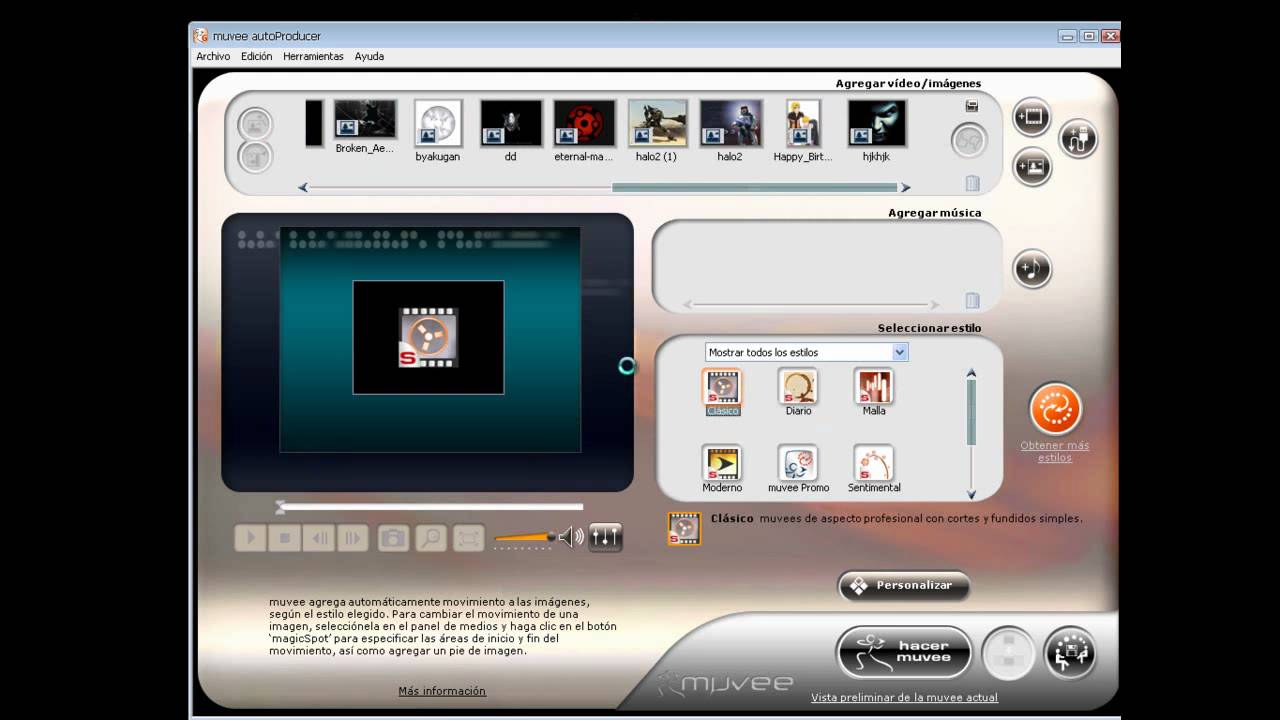Image resolution: width=1280 pixels, height=720 pixels.
Task: Click the styles list vertical scrollbar thumb
Action: 971,412
